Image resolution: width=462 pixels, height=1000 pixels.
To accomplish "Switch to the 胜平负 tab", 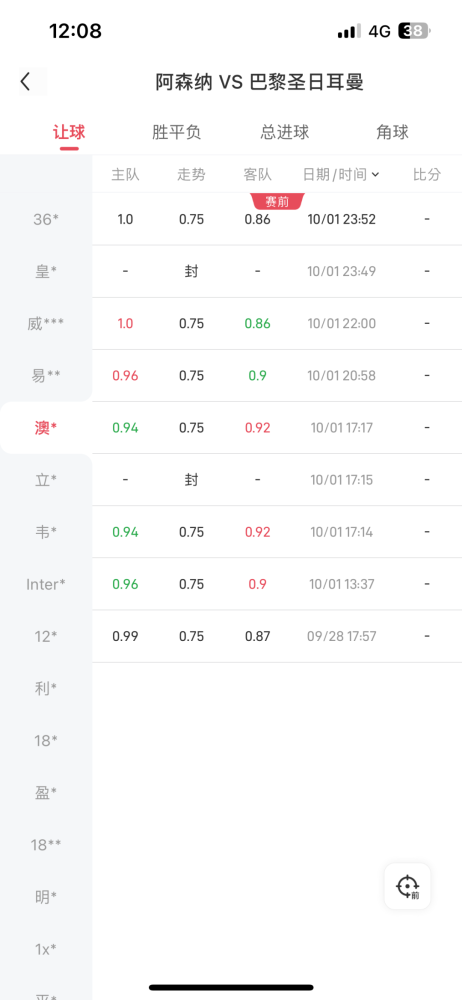I will point(177,132).
